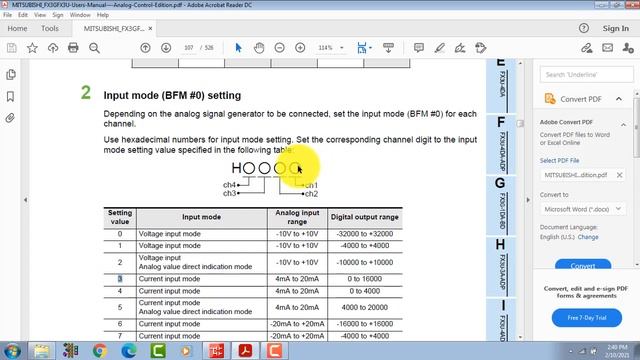Click the page number field 107
The width and height of the screenshot is (640, 360).
189,48
